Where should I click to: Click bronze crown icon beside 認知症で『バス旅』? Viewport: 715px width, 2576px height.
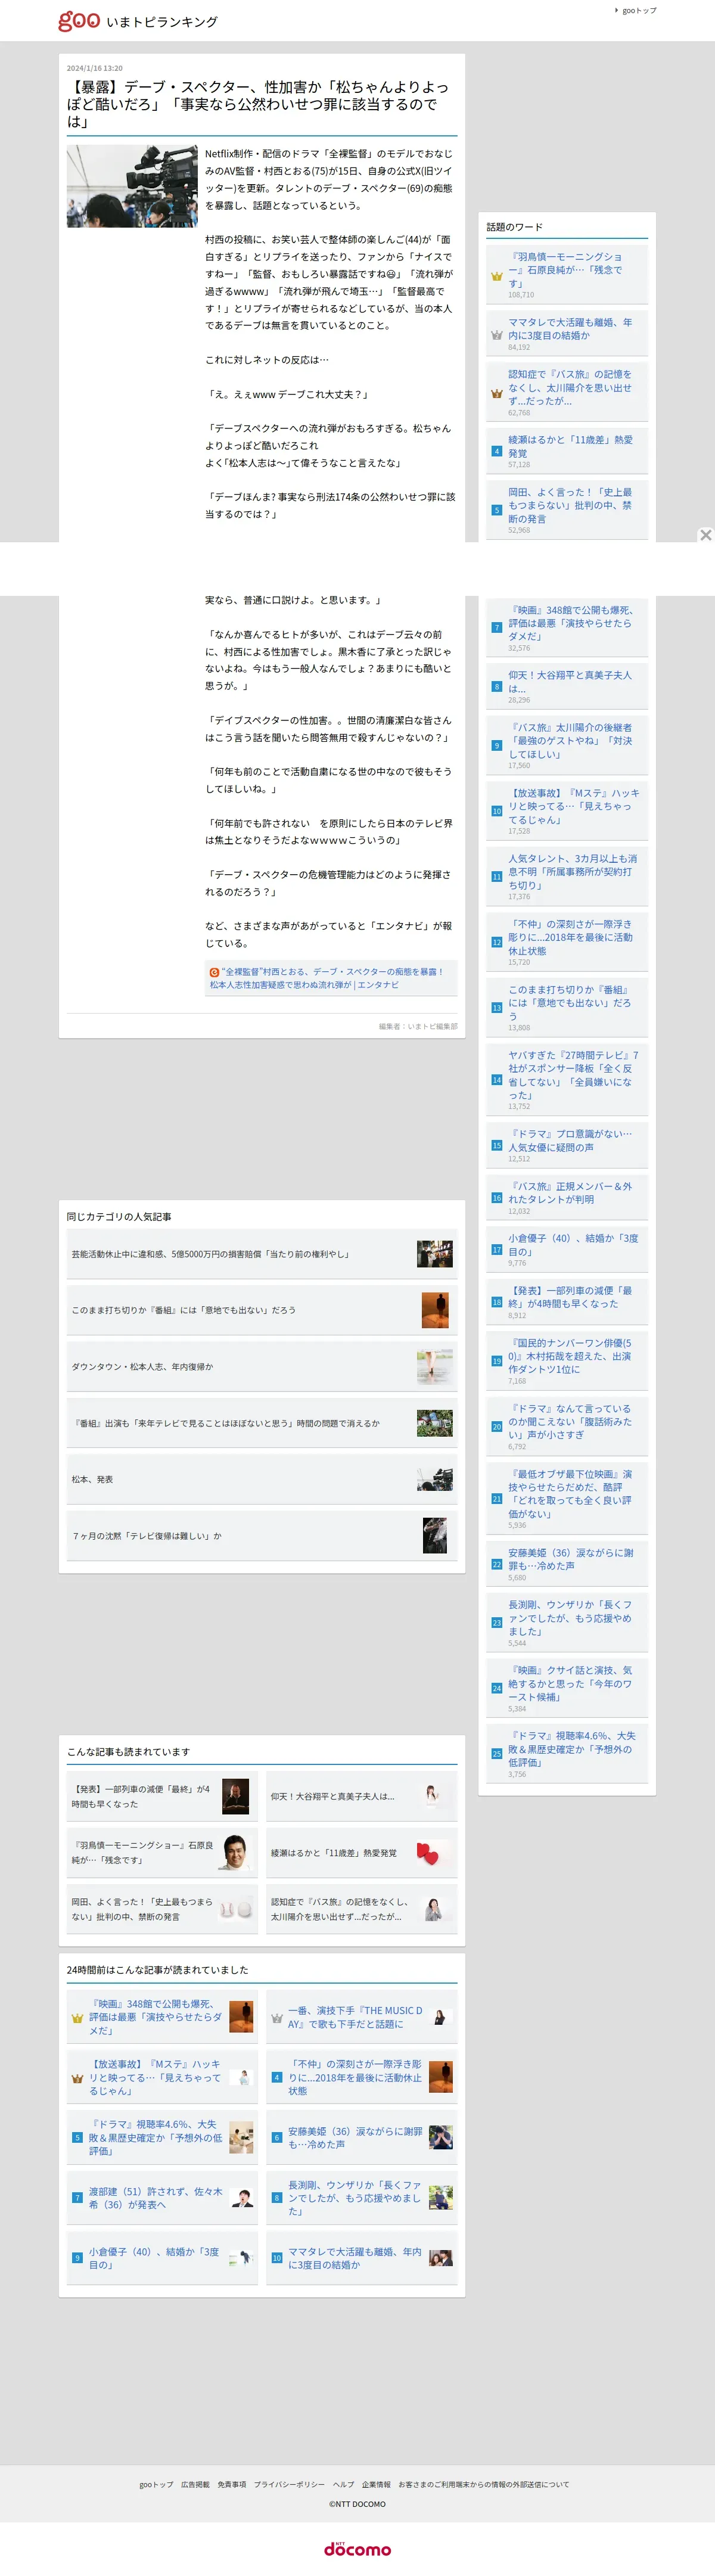496,394
